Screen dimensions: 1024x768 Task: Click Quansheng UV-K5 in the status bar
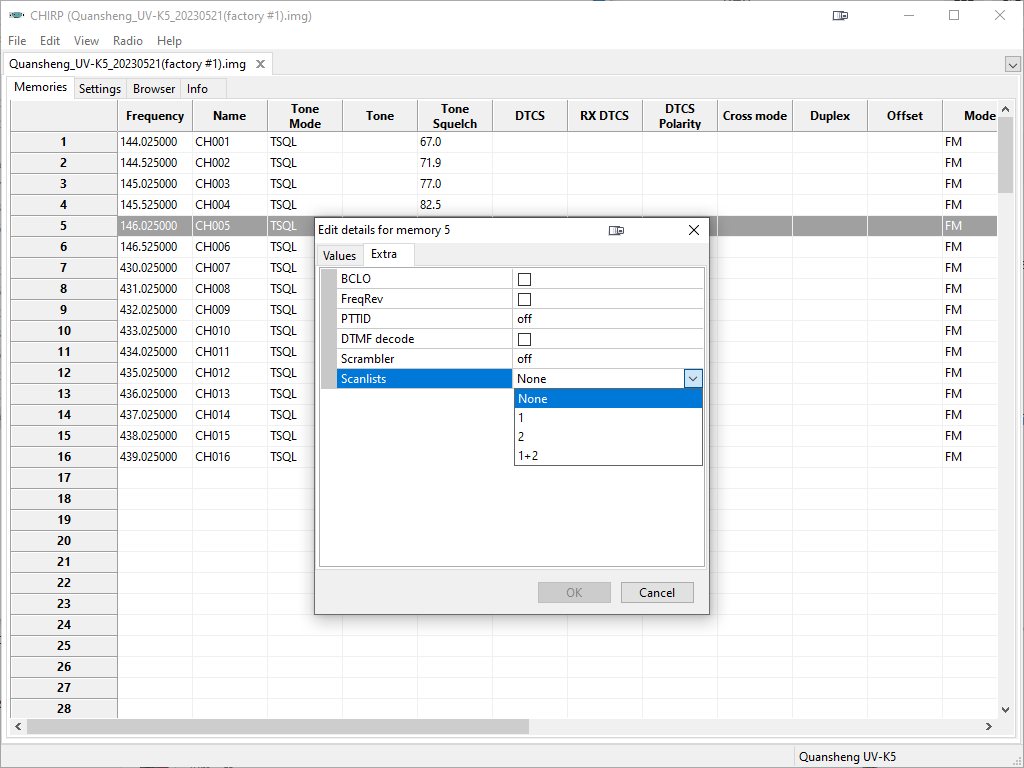click(848, 757)
